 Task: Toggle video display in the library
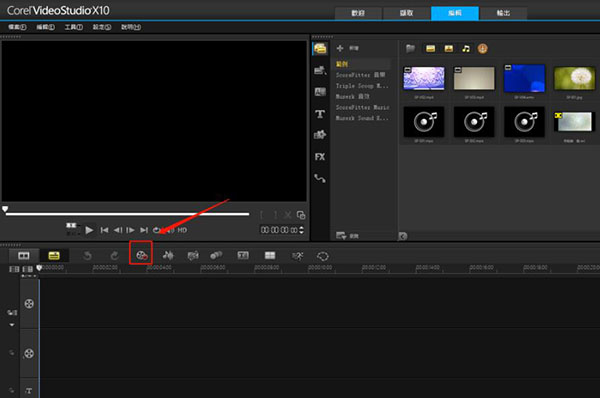430,49
